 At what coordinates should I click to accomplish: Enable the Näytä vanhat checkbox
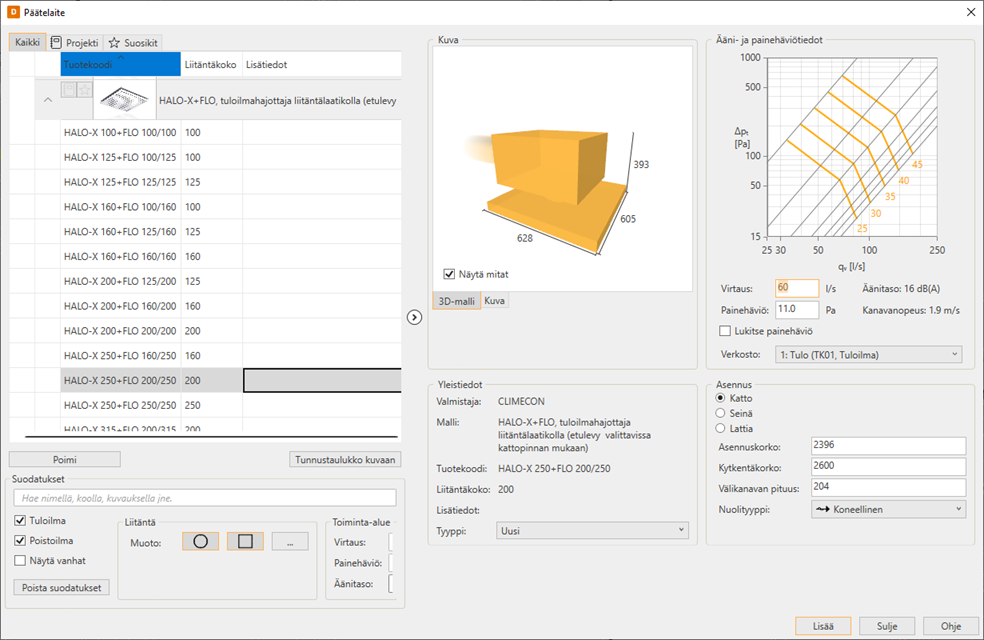(x=20, y=560)
